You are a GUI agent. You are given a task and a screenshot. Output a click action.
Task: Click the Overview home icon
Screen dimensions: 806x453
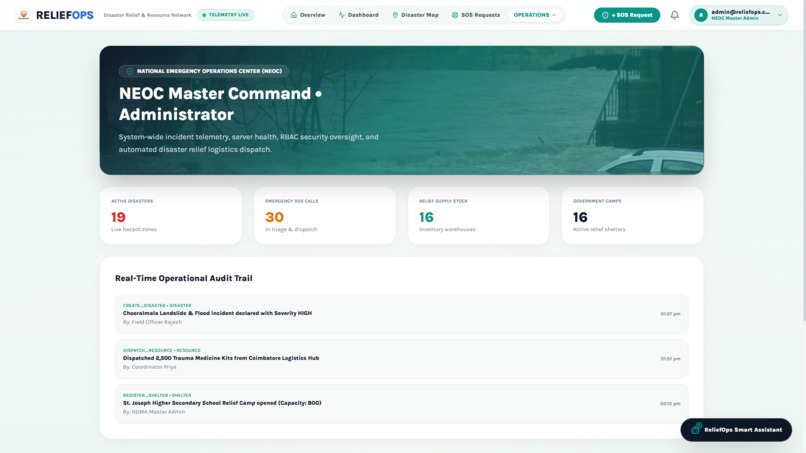(294, 15)
